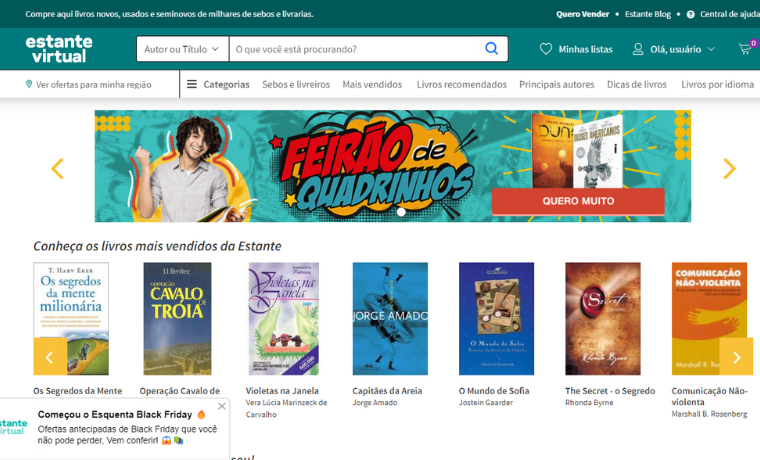Open Mais vendidos menu item

pyautogui.click(x=372, y=84)
